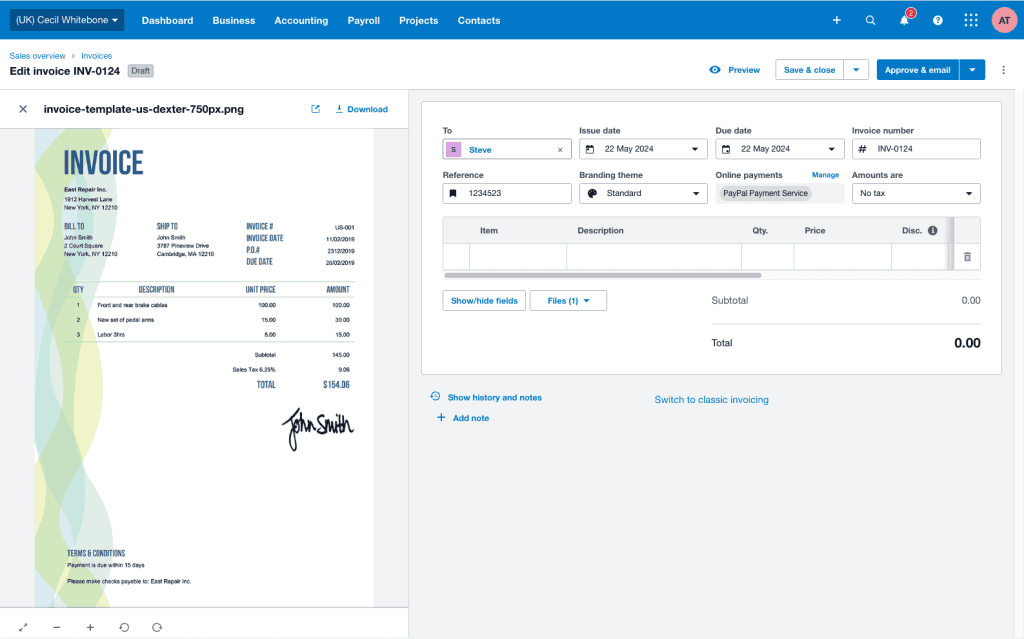Screen dimensions: 1024x639
Task: Expand the Amounts are No tax dropdown
Action: coord(915,193)
